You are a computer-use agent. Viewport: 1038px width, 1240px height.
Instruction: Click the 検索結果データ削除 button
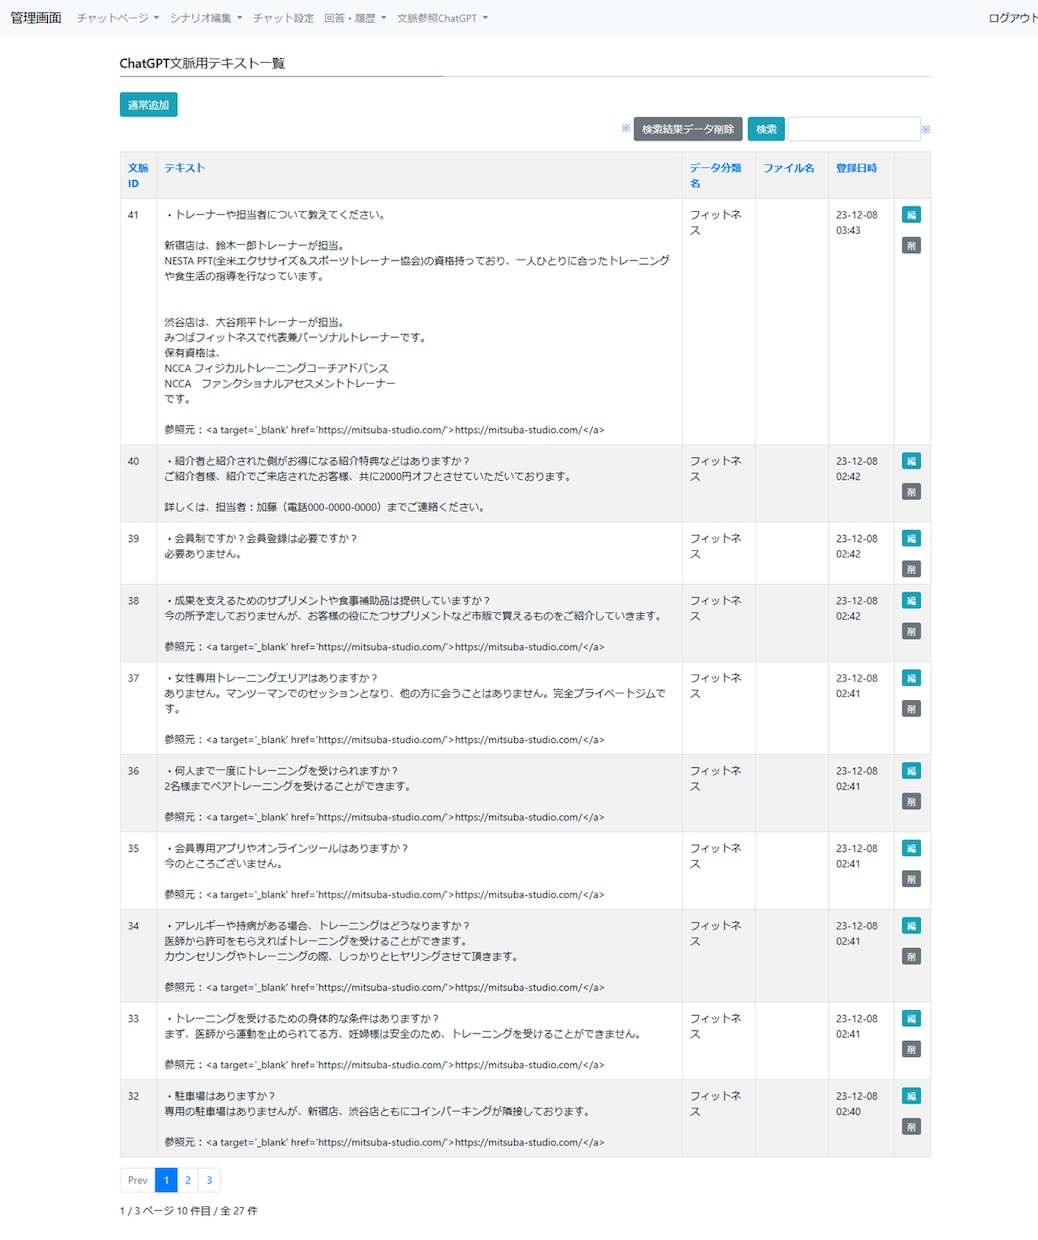688,129
